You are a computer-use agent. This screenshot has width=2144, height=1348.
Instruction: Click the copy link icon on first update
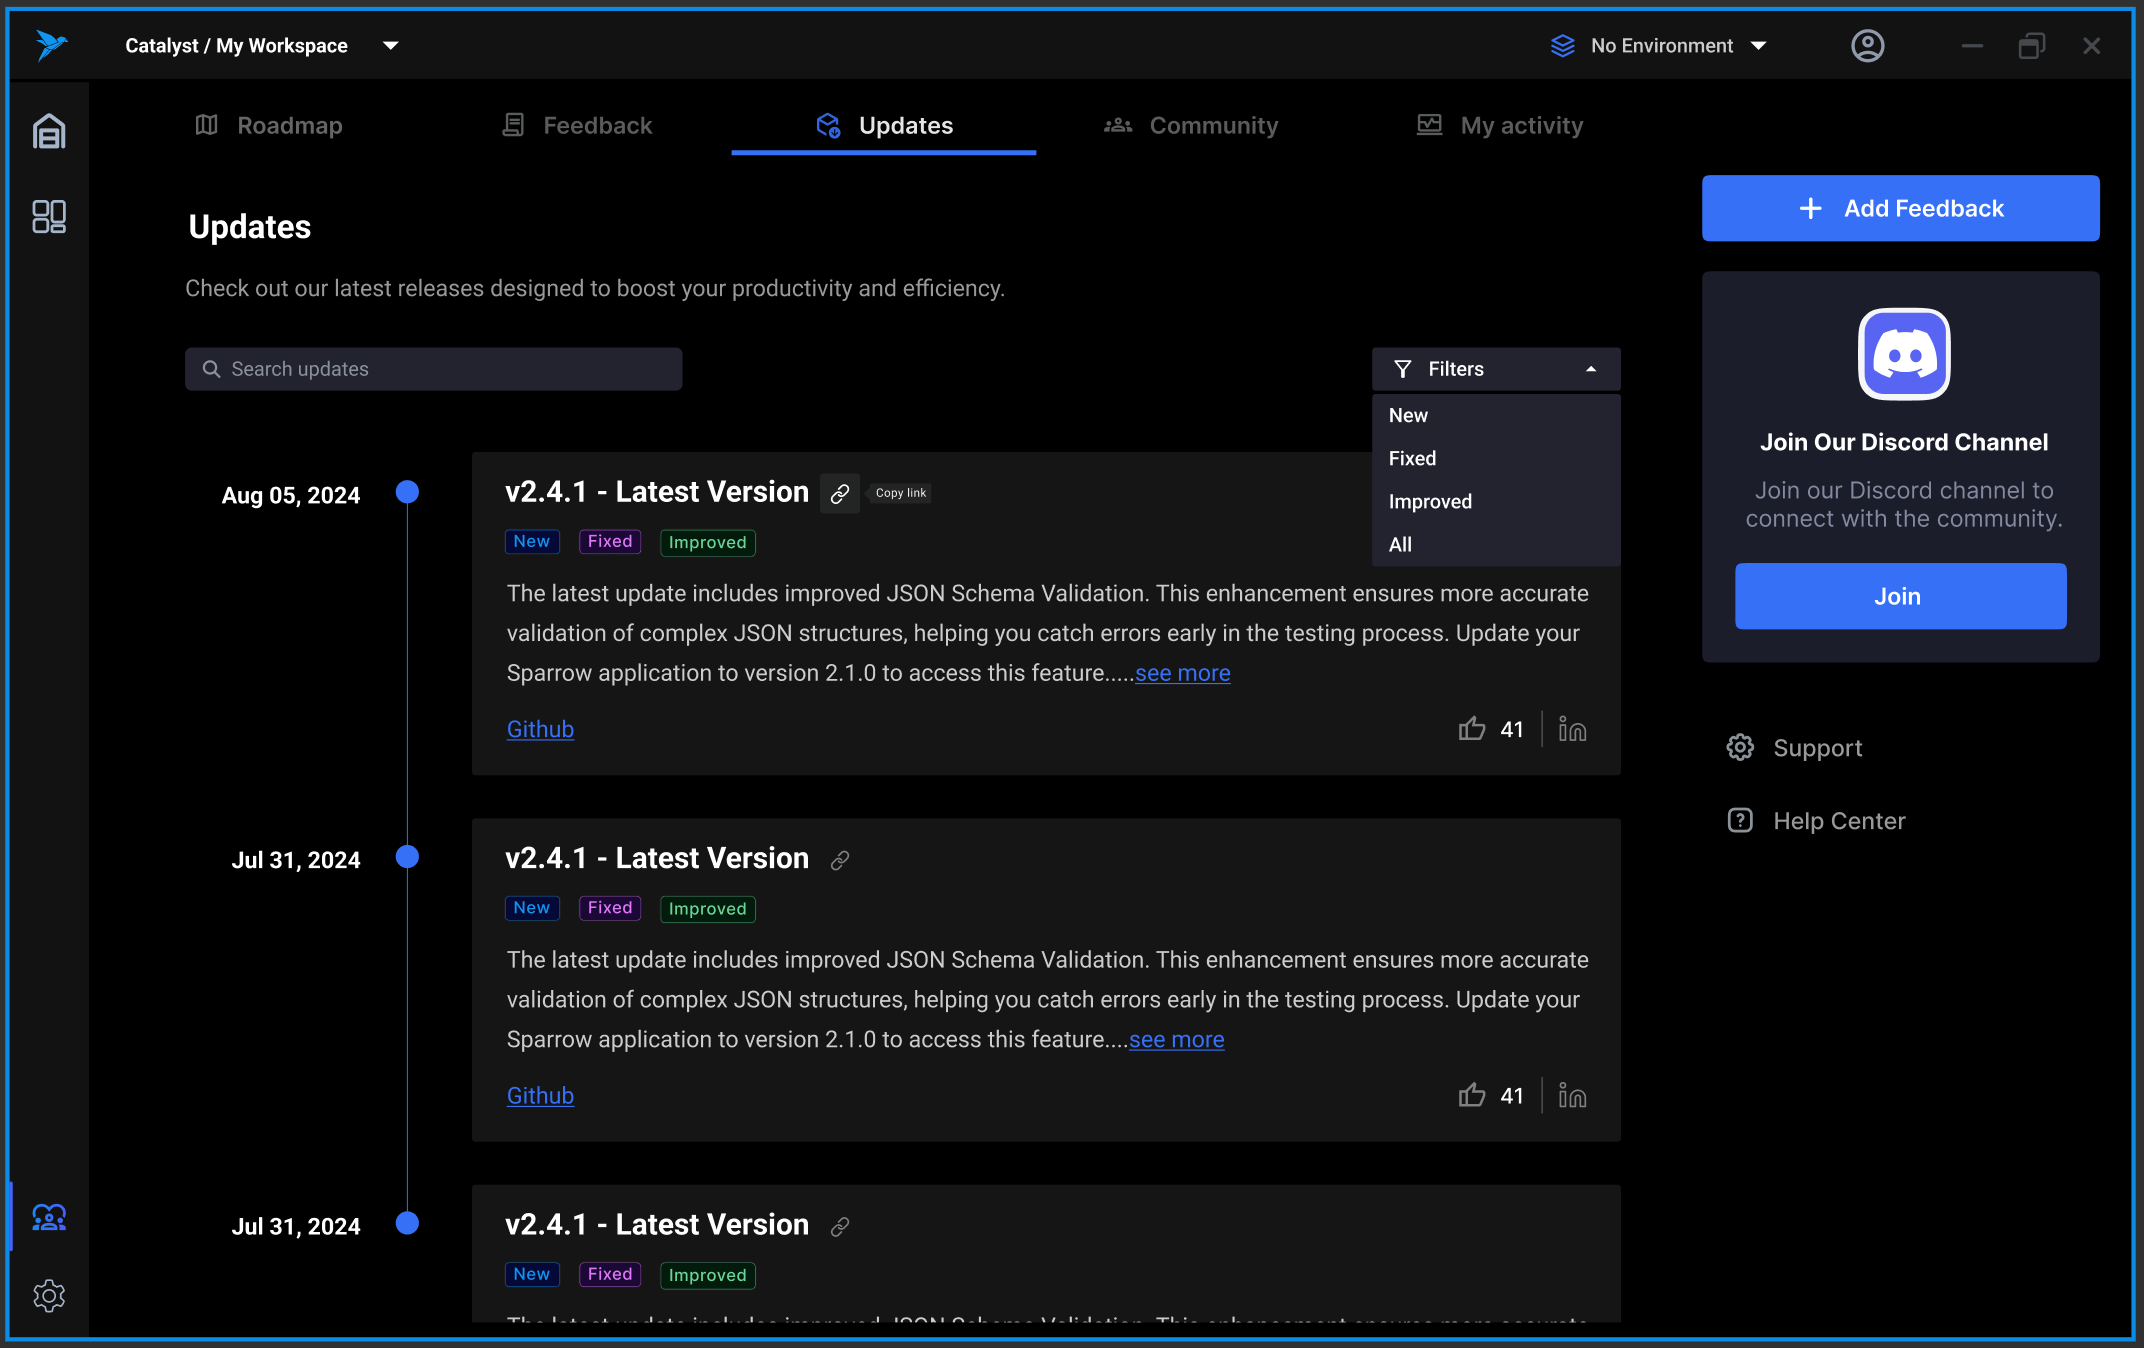tap(840, 493)
